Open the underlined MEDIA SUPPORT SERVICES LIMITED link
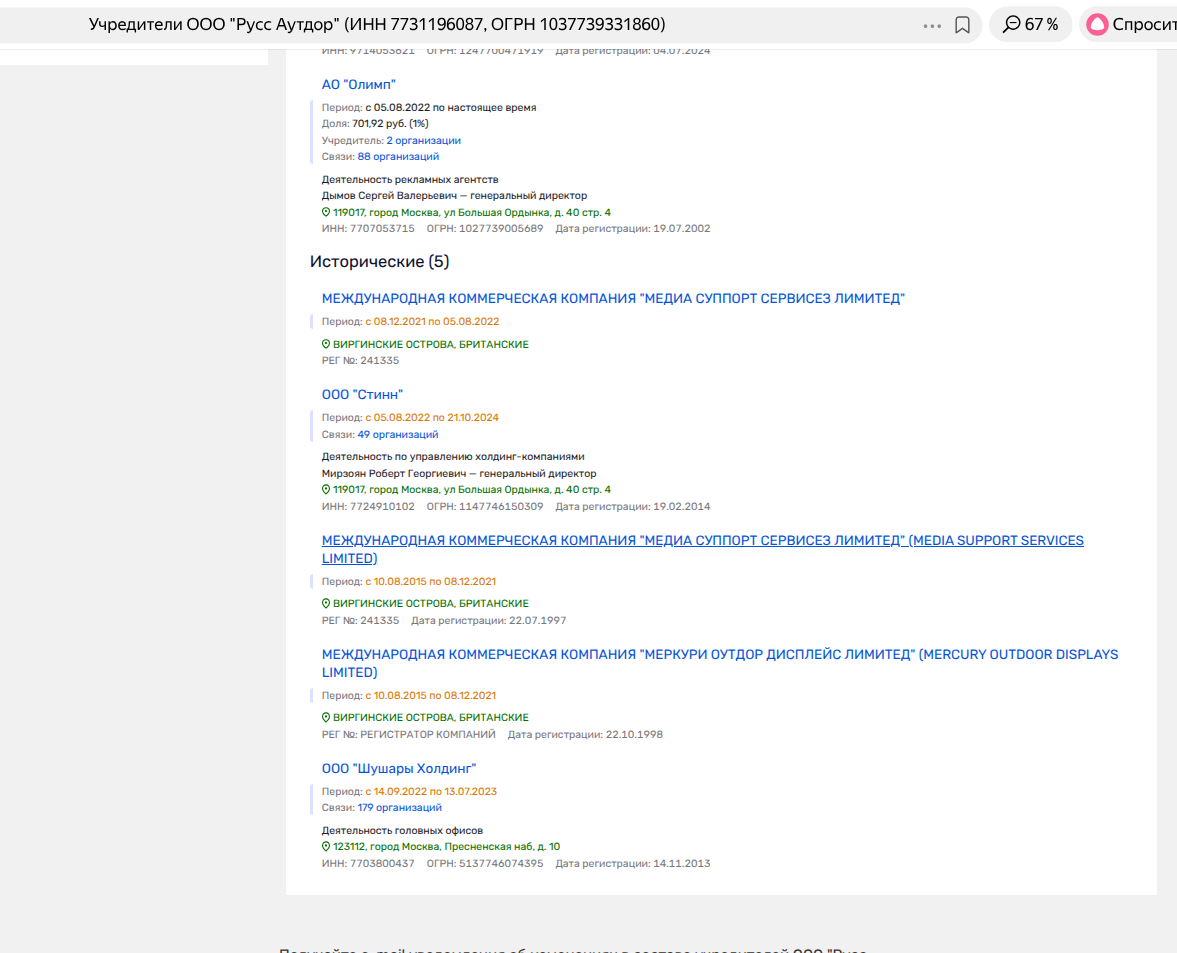Viewport: 1177px width, 953px height. (x=702, y=541)
